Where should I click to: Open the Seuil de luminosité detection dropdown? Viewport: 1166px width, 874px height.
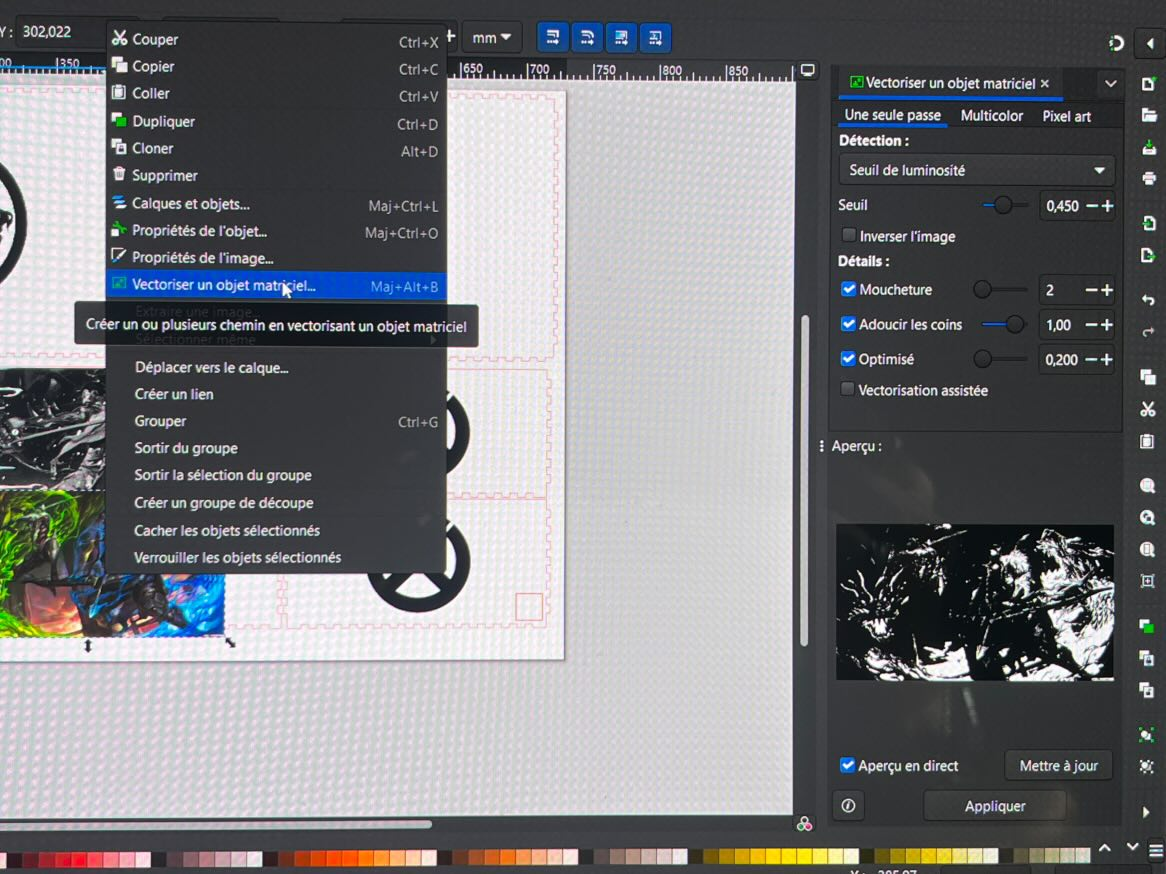click(x=976, y=170)
